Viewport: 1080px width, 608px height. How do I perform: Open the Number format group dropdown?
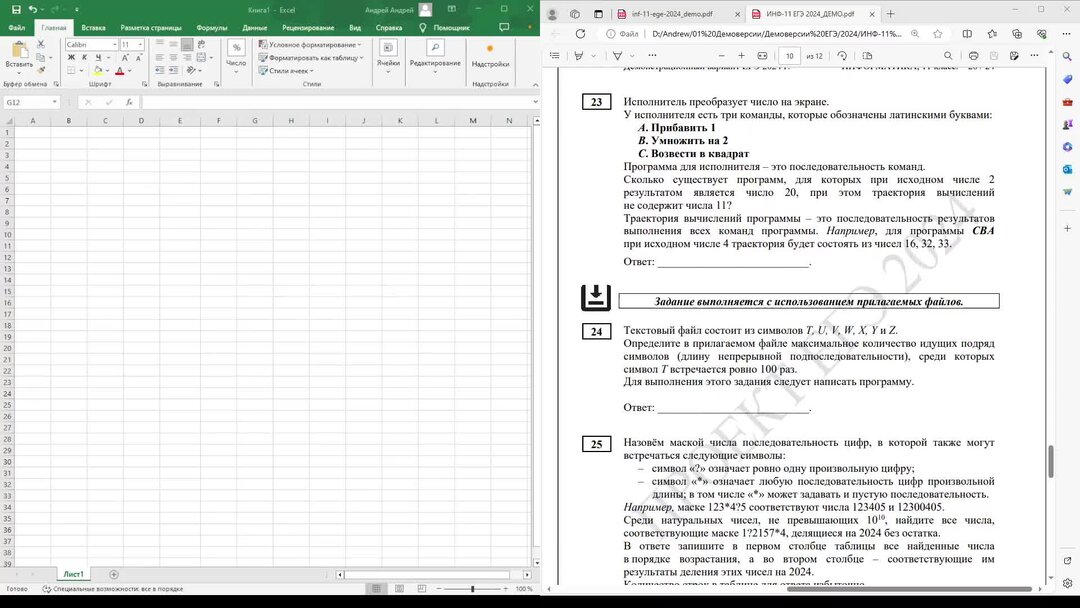click(236, 56)
